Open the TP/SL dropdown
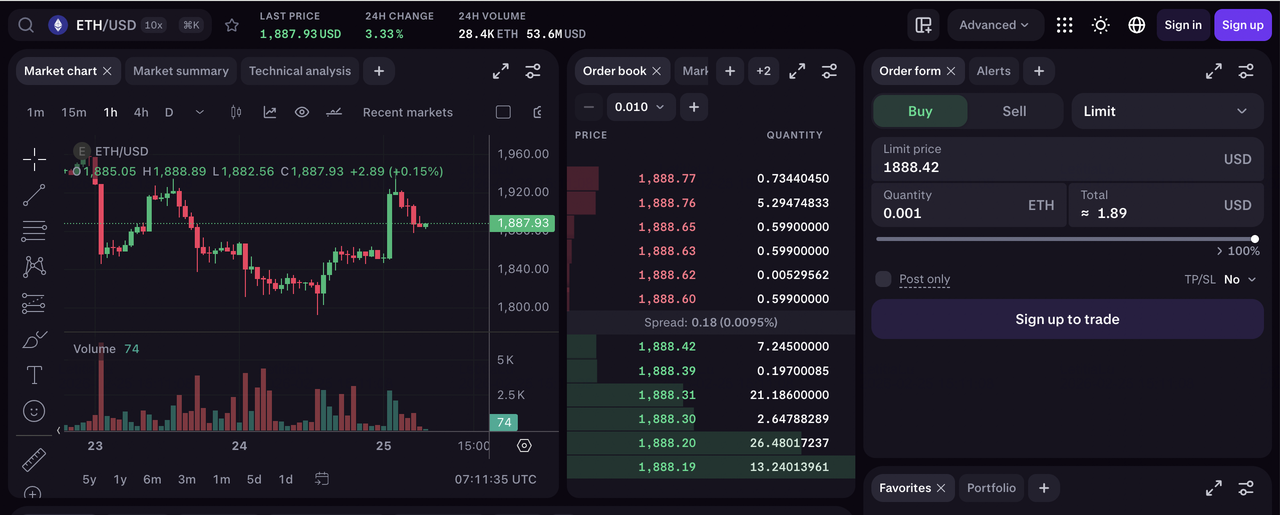 (1239, 279)
